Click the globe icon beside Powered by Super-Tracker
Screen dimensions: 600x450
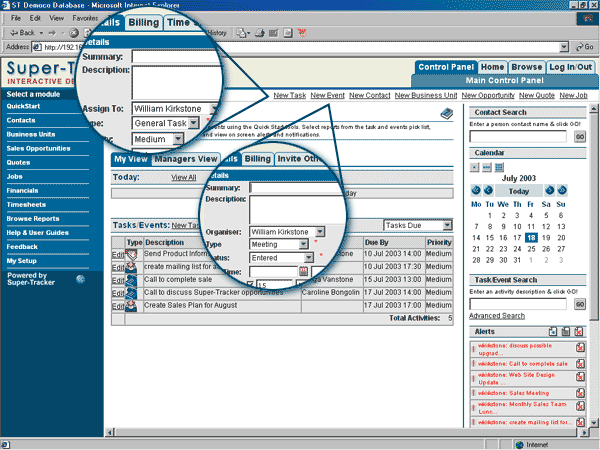coord(80,279)
